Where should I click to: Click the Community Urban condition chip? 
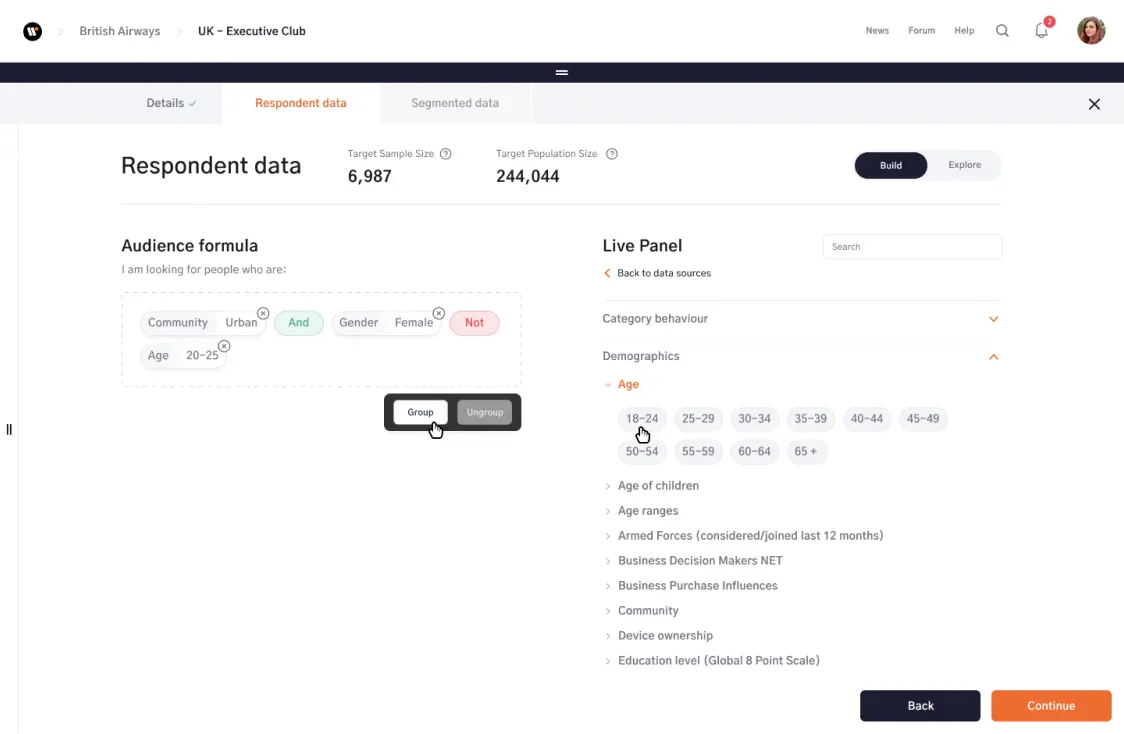(203, 323)
